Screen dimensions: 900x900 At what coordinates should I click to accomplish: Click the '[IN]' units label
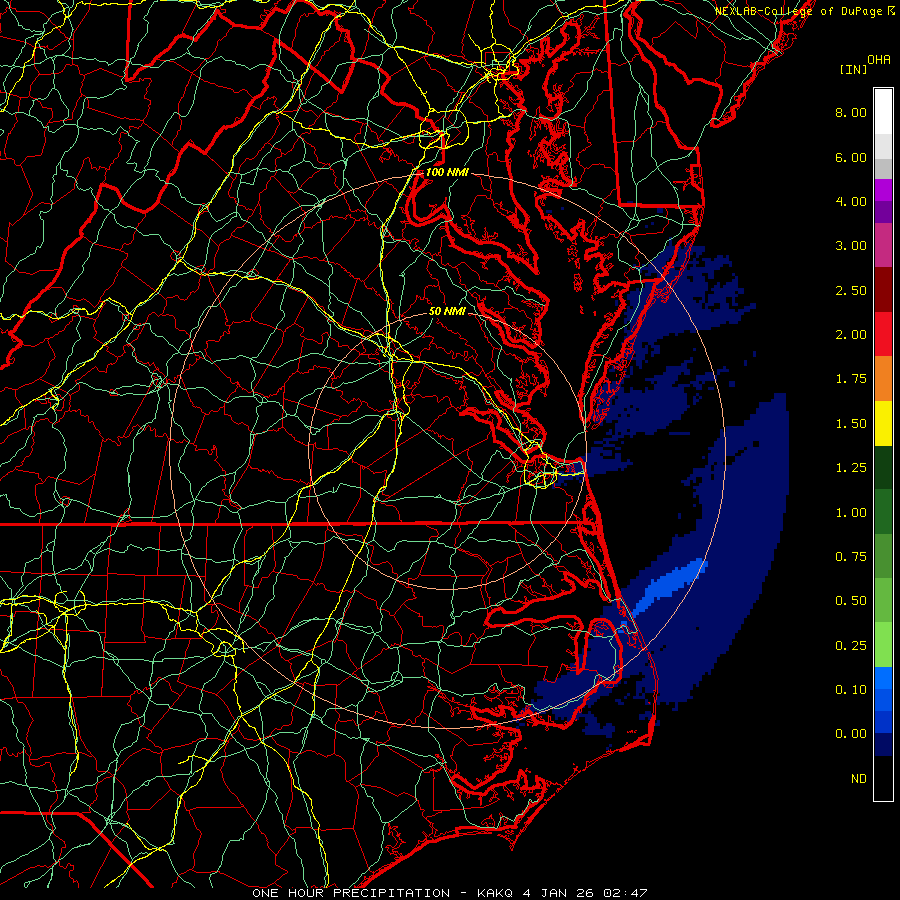coord(853,69)
